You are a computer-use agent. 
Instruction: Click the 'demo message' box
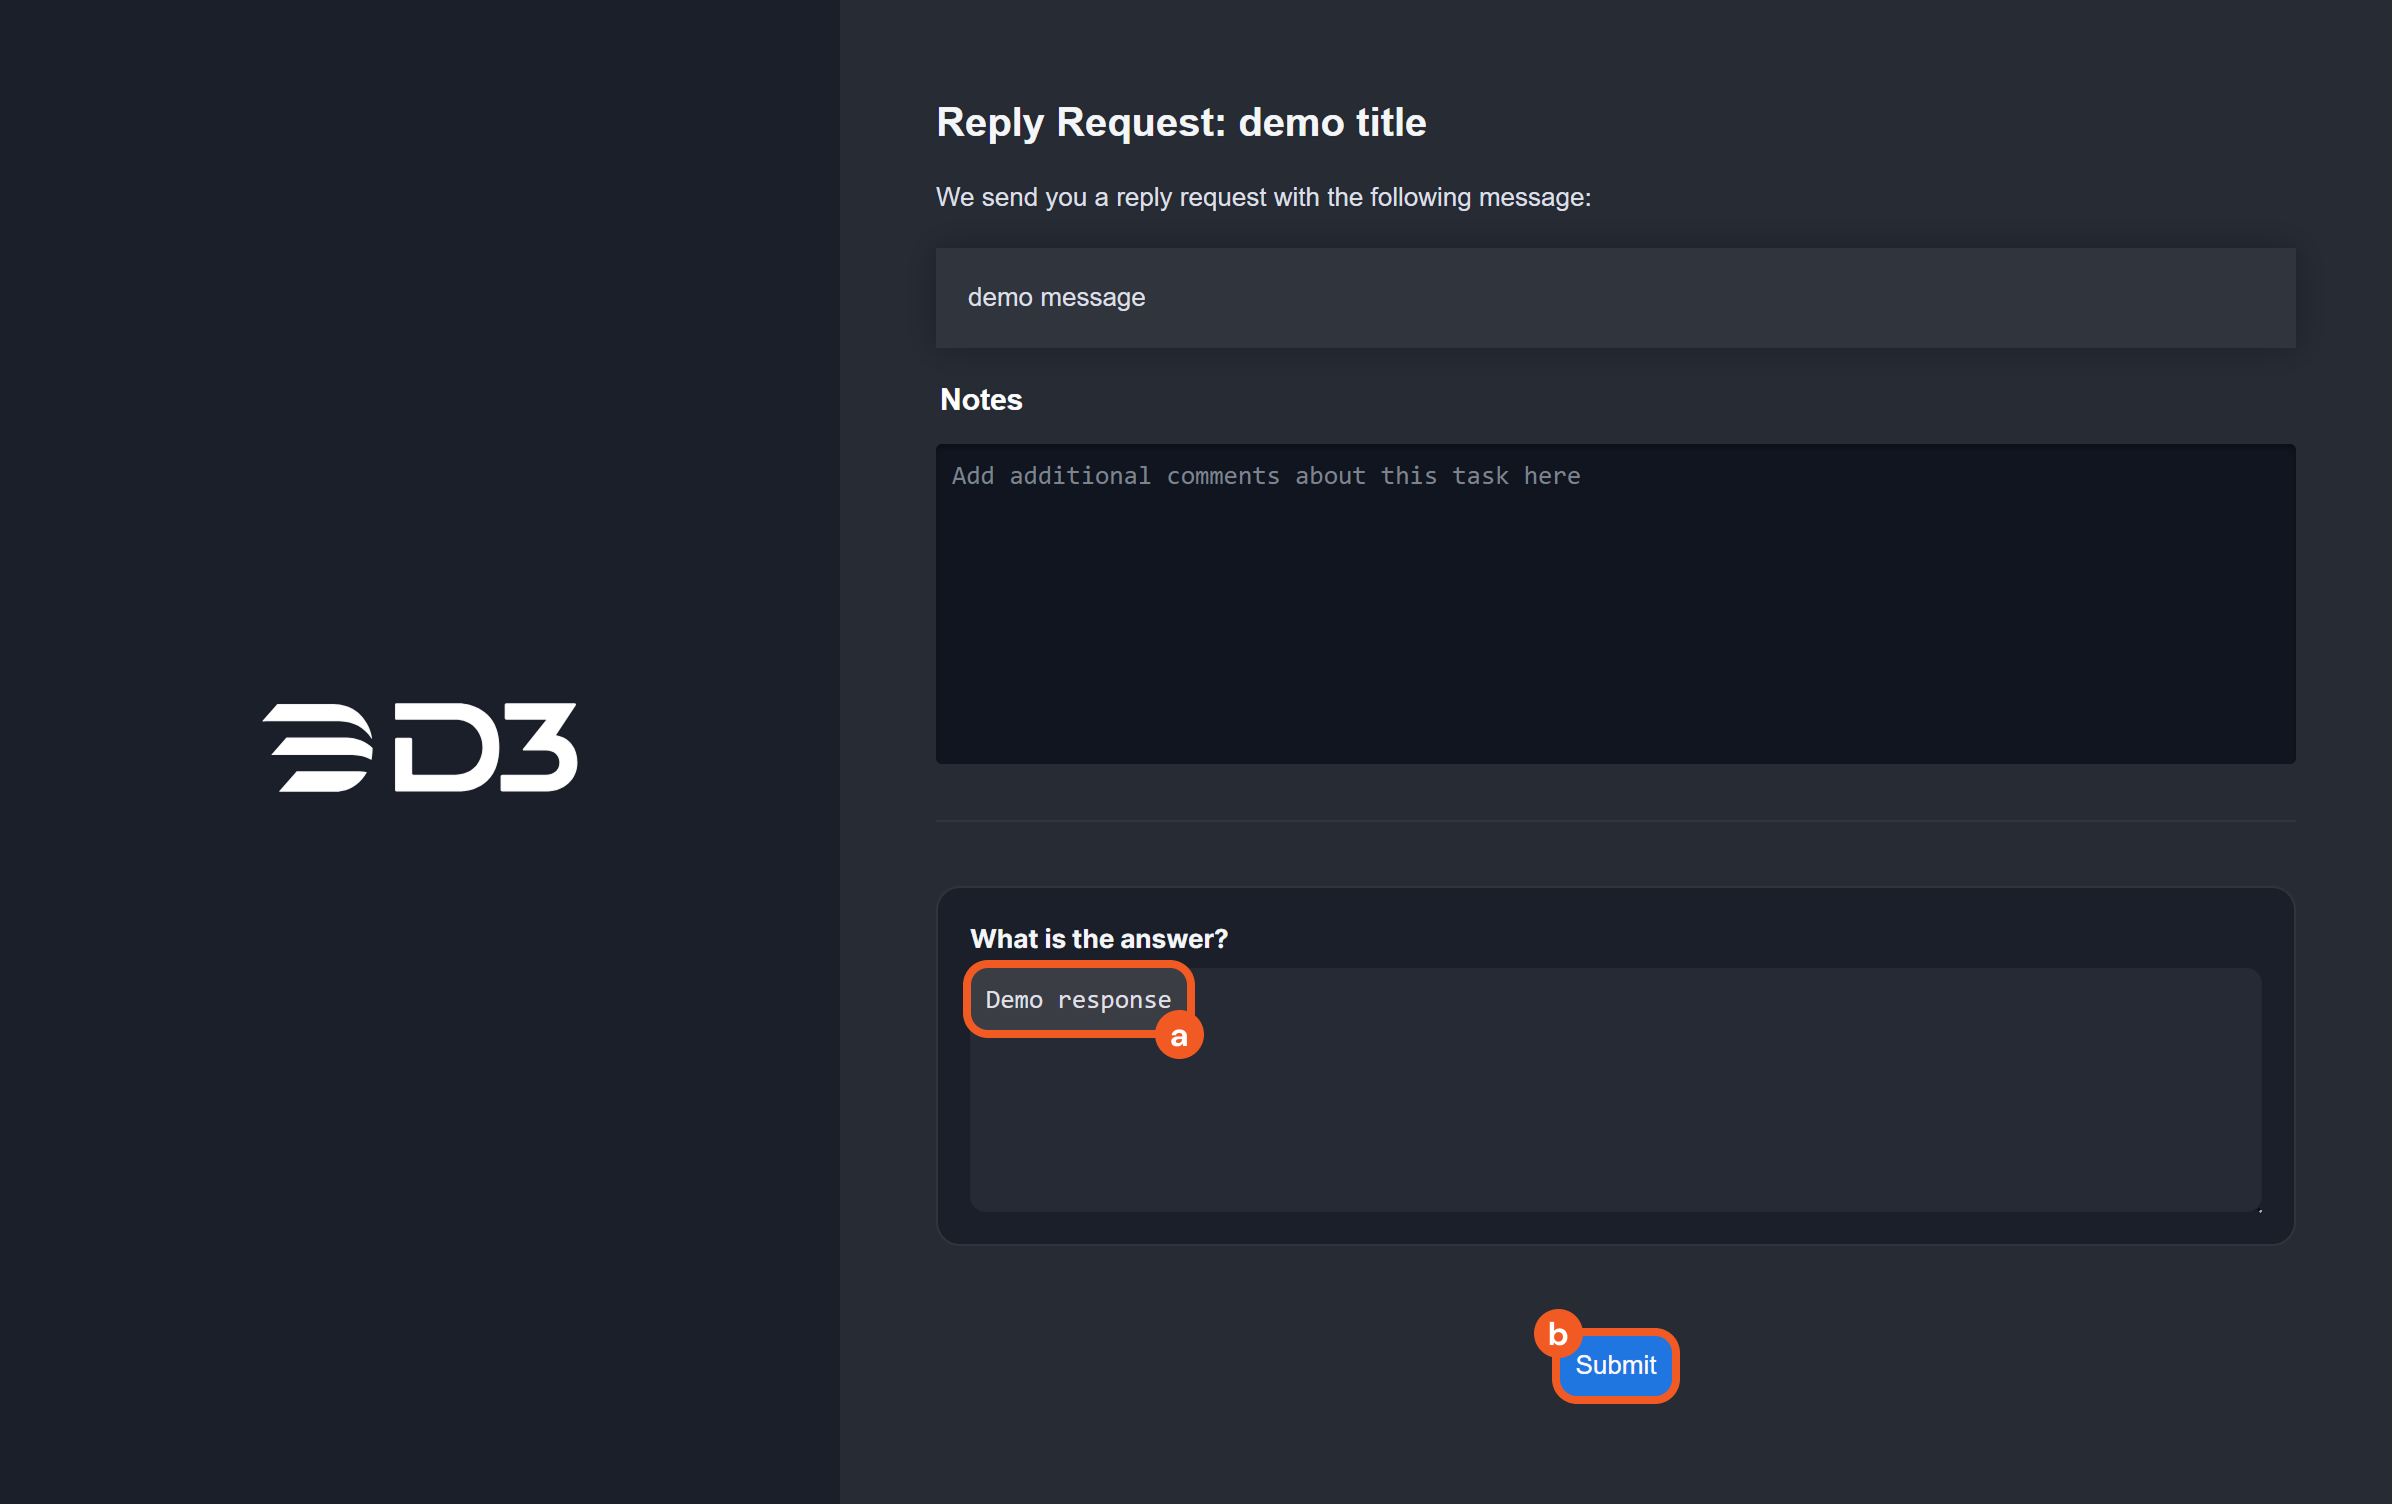tap(1615, 298)
